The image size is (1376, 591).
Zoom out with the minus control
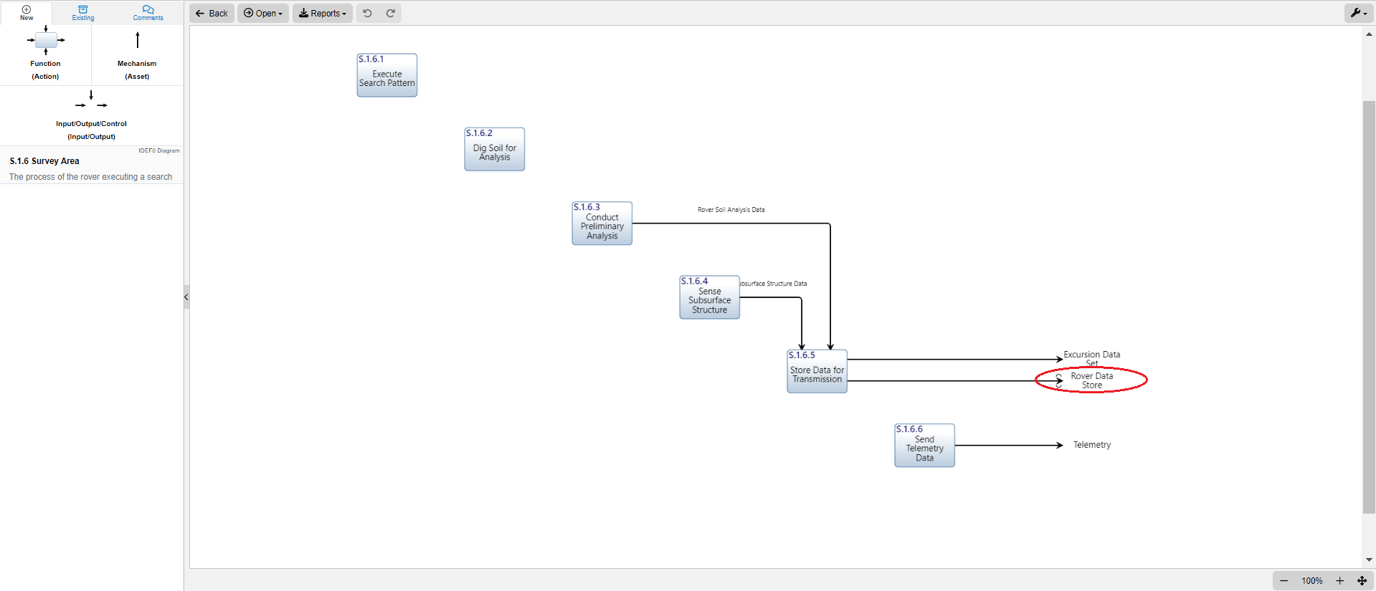click(1284, 580)
